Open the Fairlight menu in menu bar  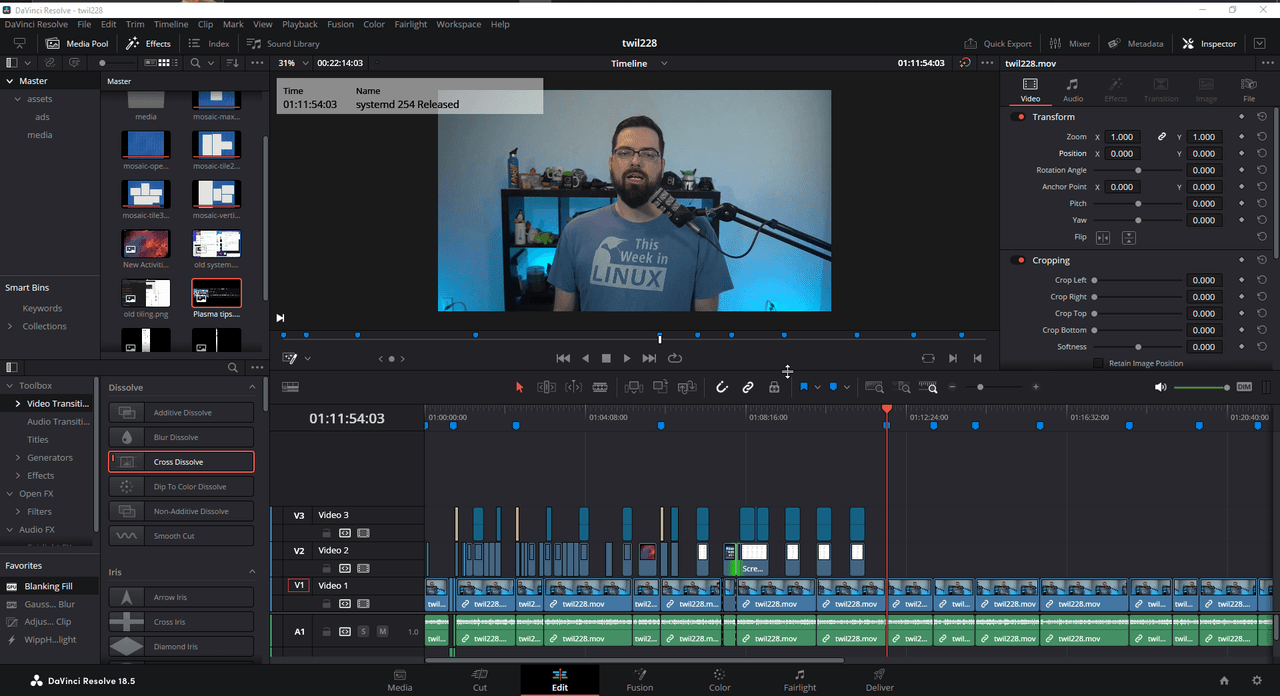pyautogui.click(x=410, y=24)
